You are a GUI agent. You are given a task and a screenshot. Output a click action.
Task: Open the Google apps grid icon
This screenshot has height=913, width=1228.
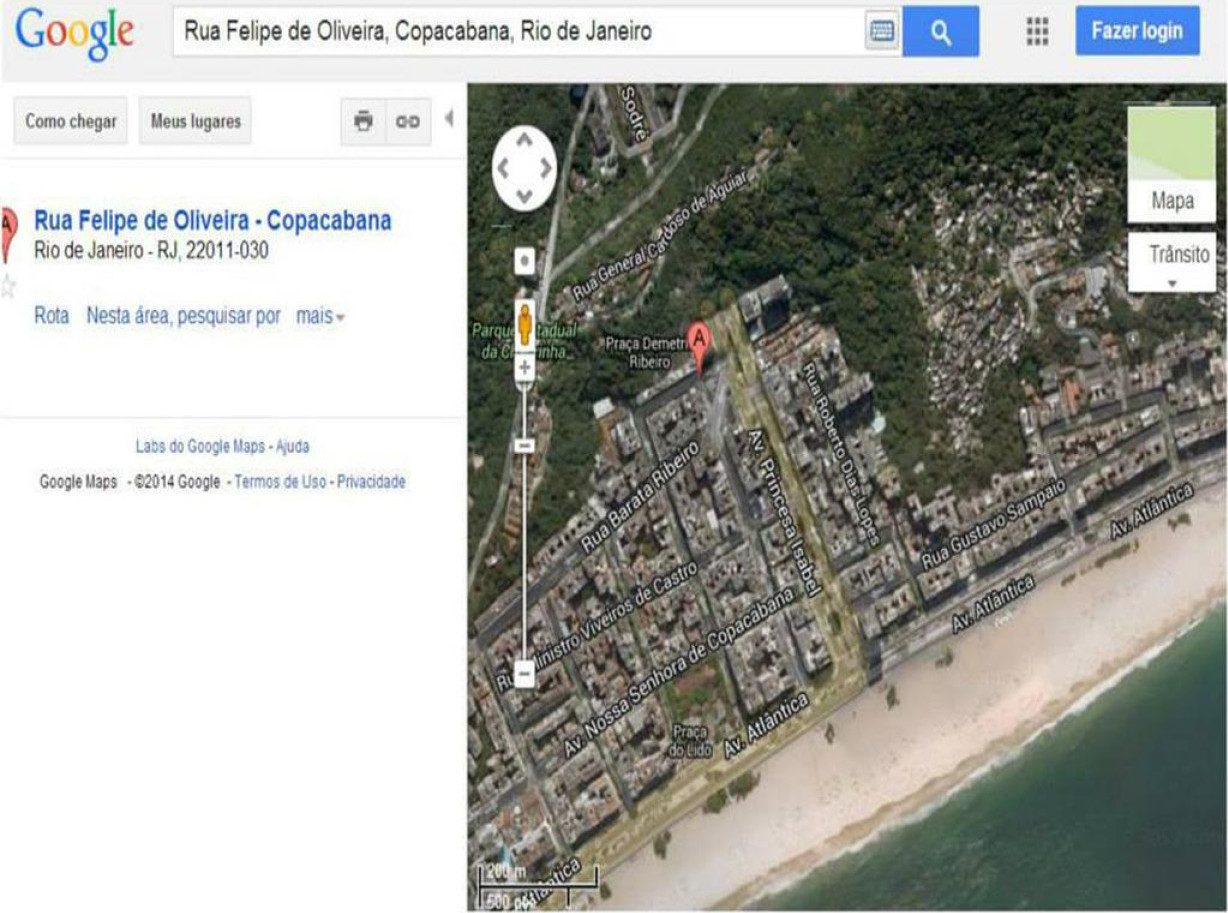1038,32
